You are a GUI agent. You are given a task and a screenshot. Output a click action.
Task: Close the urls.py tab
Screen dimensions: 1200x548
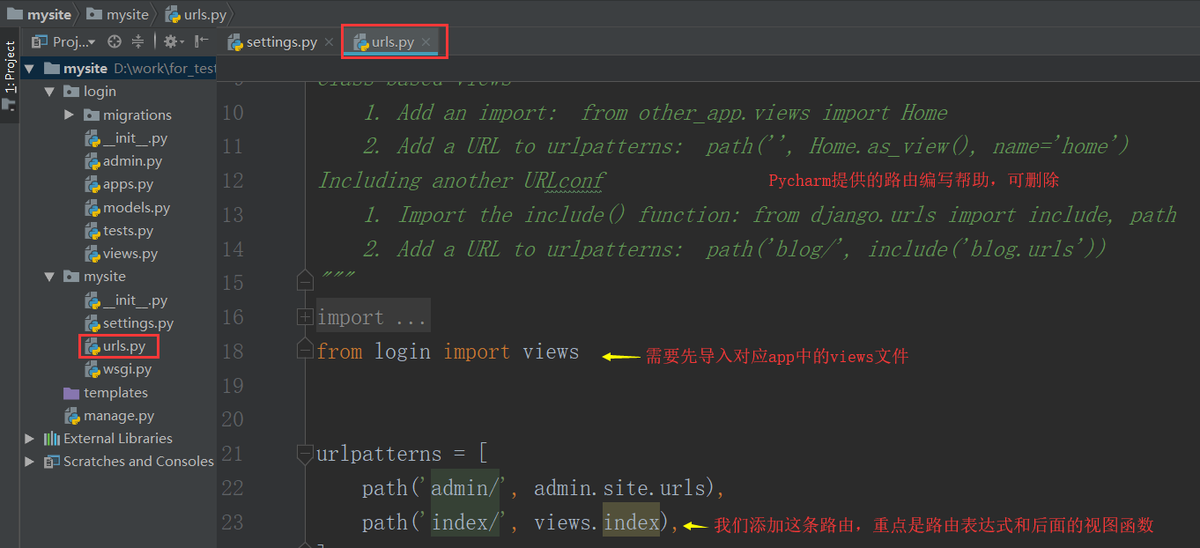point(426,42)
